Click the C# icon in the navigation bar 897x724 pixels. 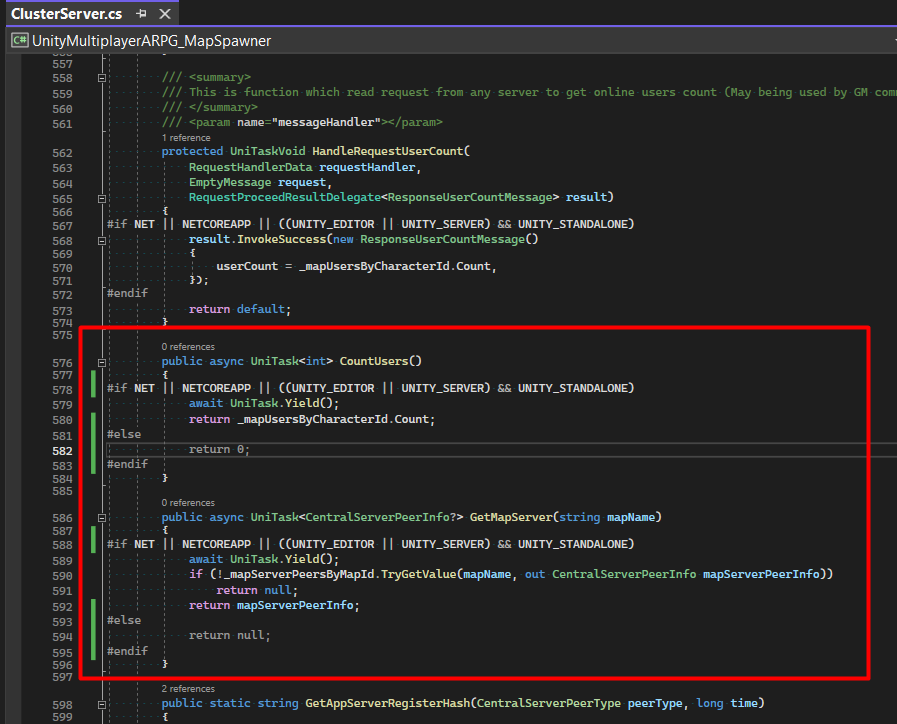click(19, 39)
